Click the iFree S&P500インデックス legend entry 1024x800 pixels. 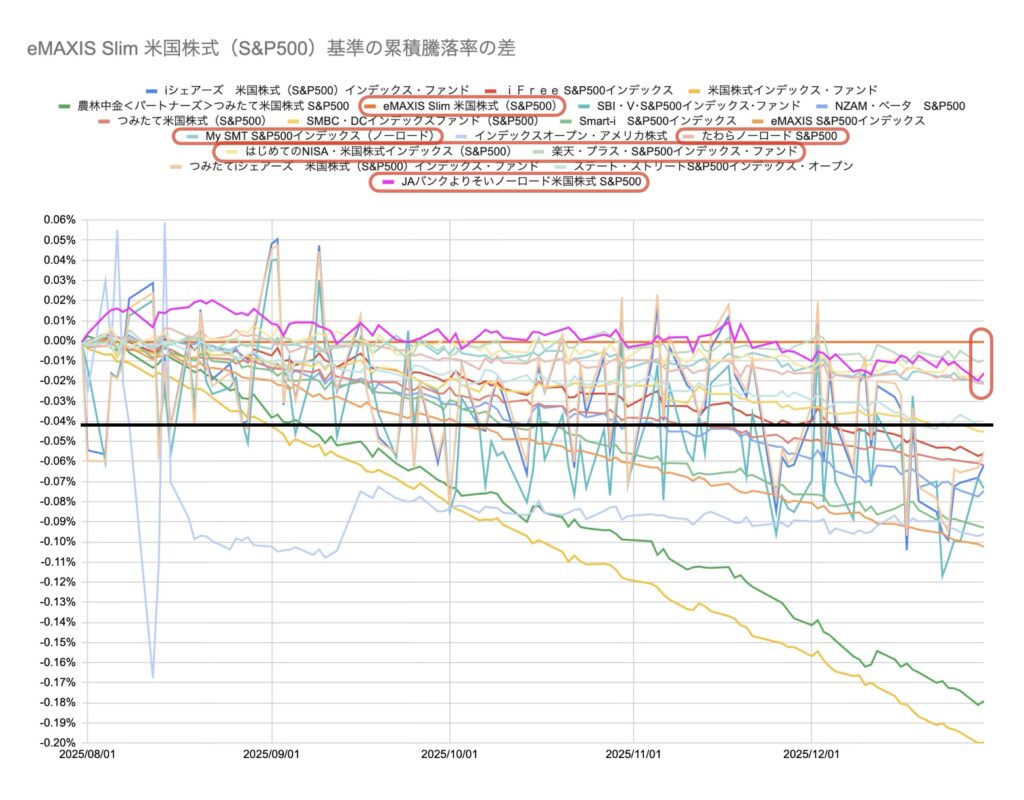(x=590, y=90)
